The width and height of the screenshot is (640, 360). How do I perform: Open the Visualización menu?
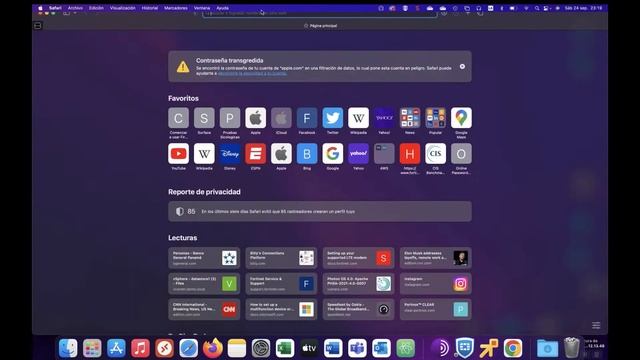(x=122, y=8)
